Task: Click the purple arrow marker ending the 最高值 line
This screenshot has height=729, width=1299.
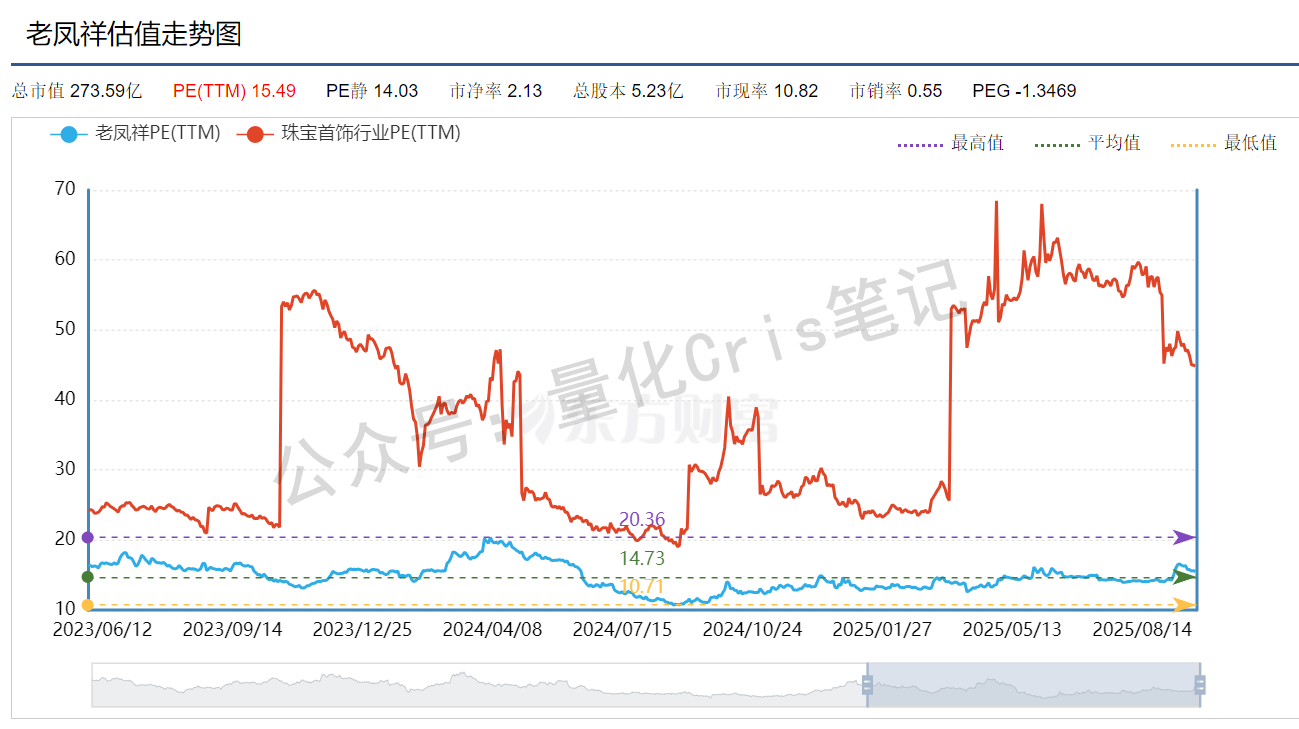Action: (1183, 537)
